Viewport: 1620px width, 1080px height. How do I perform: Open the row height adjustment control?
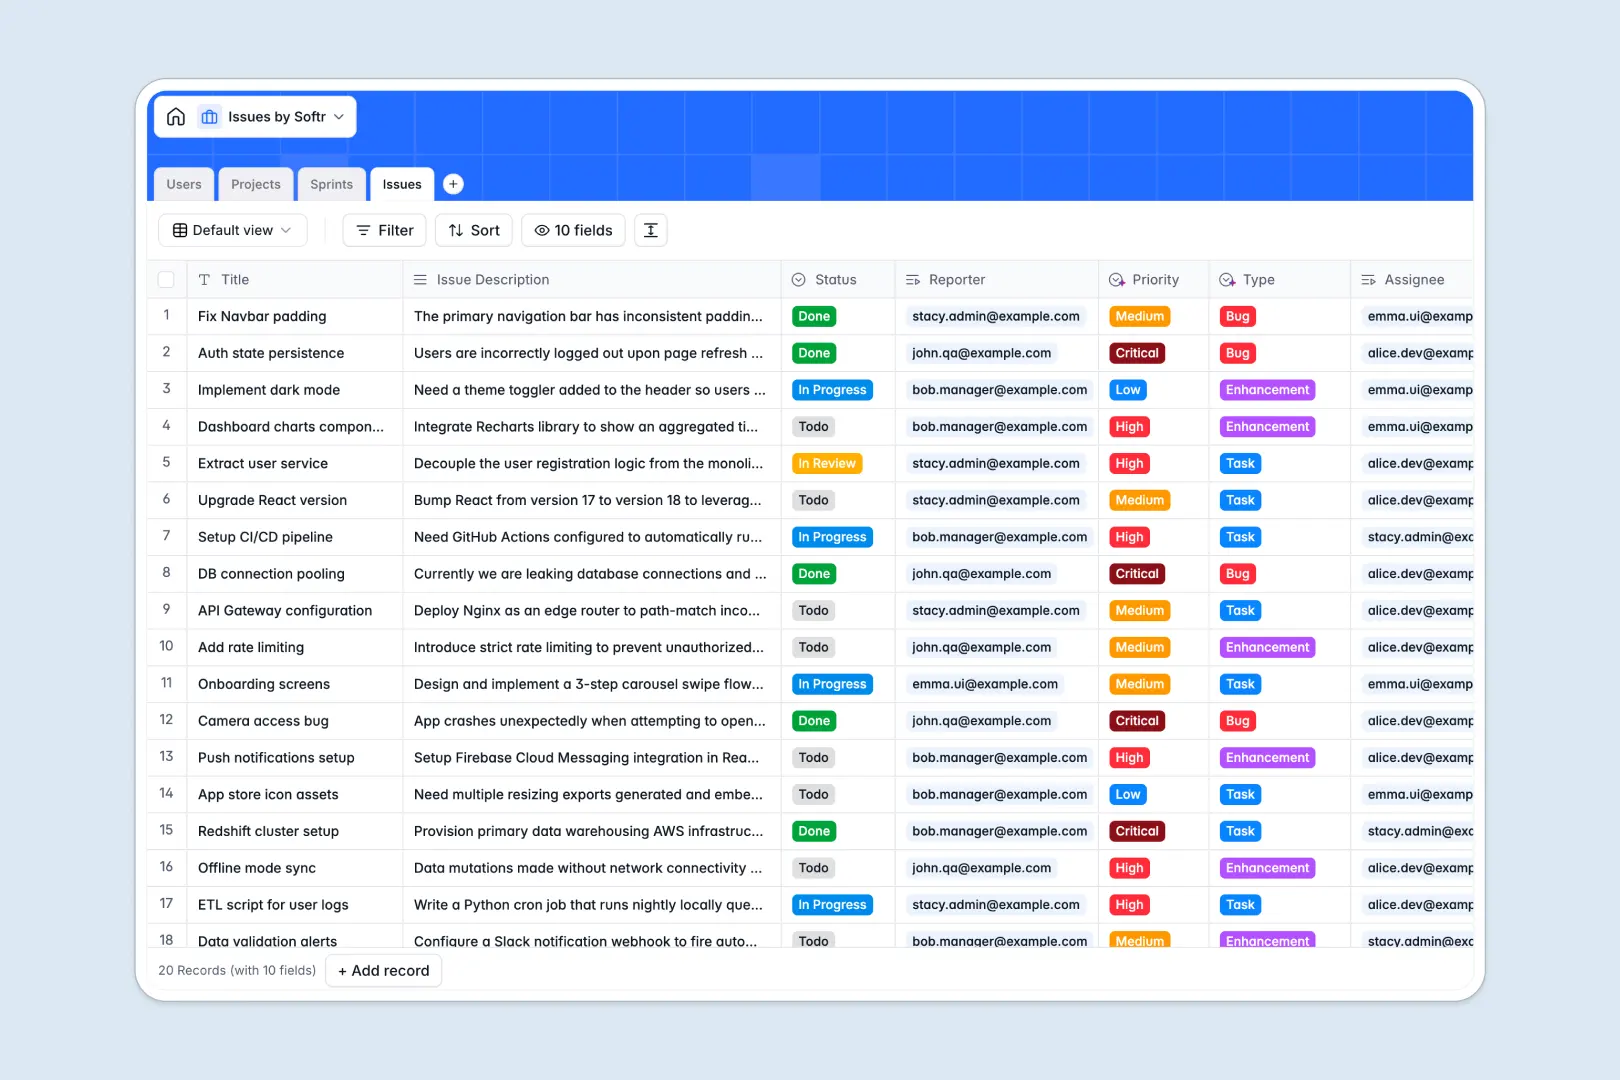[650, 230]
